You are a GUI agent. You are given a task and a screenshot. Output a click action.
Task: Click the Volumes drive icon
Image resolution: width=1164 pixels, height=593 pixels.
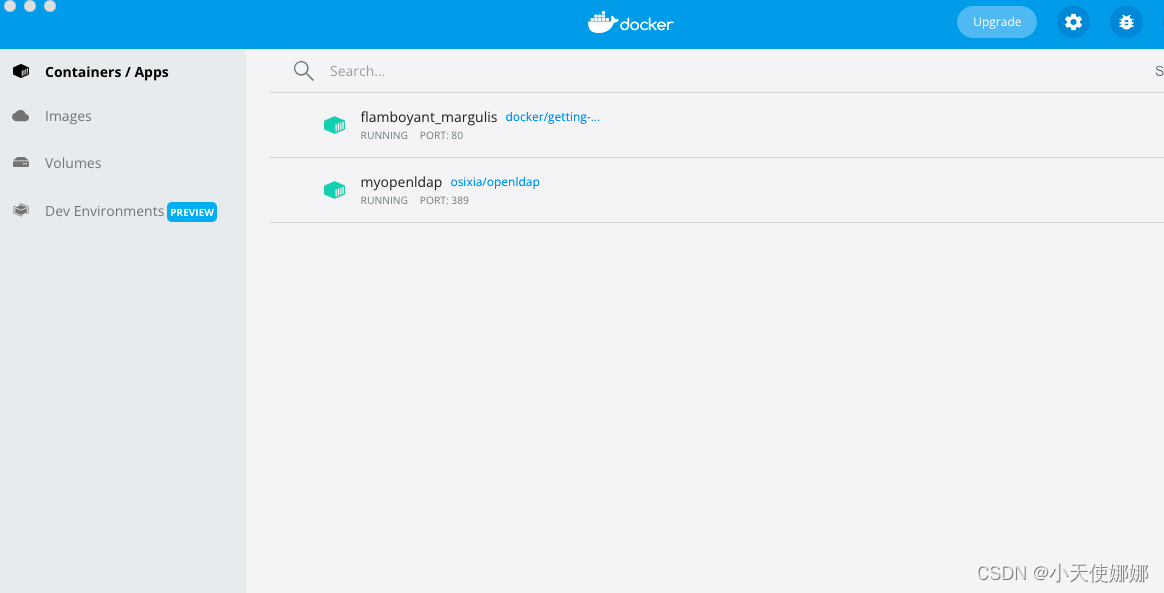(21, 163)
